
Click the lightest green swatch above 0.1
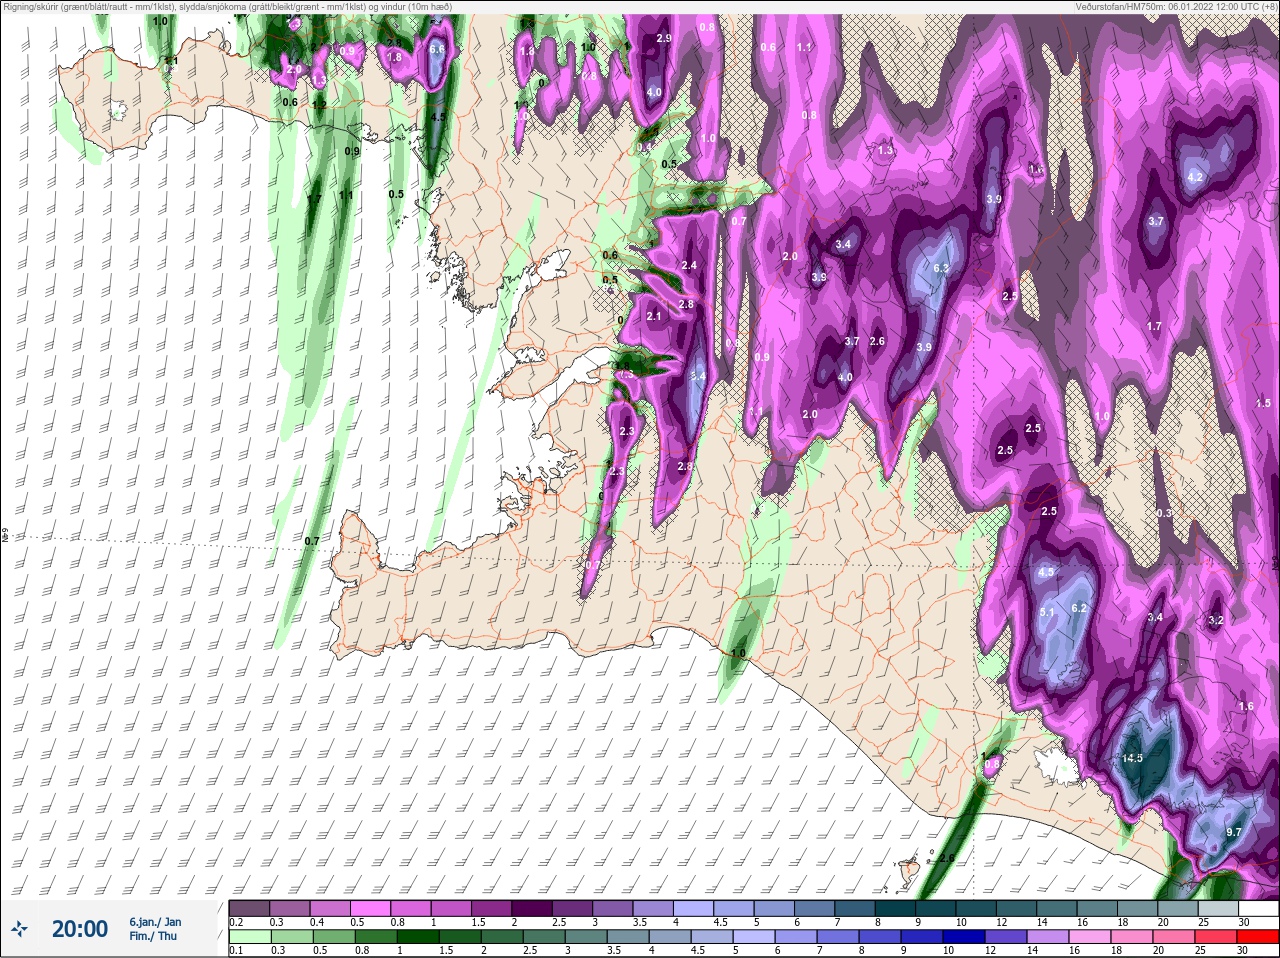[249, 936]
